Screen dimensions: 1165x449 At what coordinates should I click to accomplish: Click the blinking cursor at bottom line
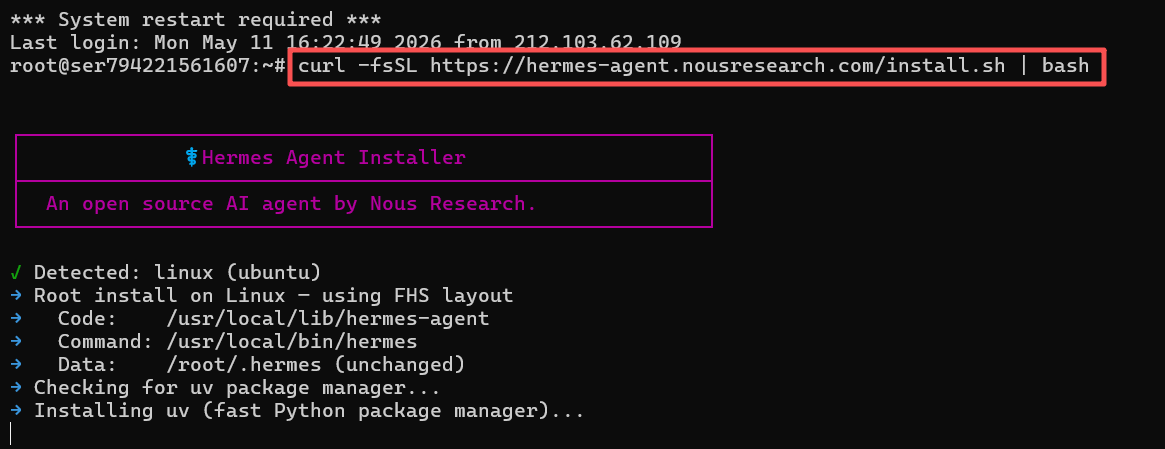pos(11,433)
